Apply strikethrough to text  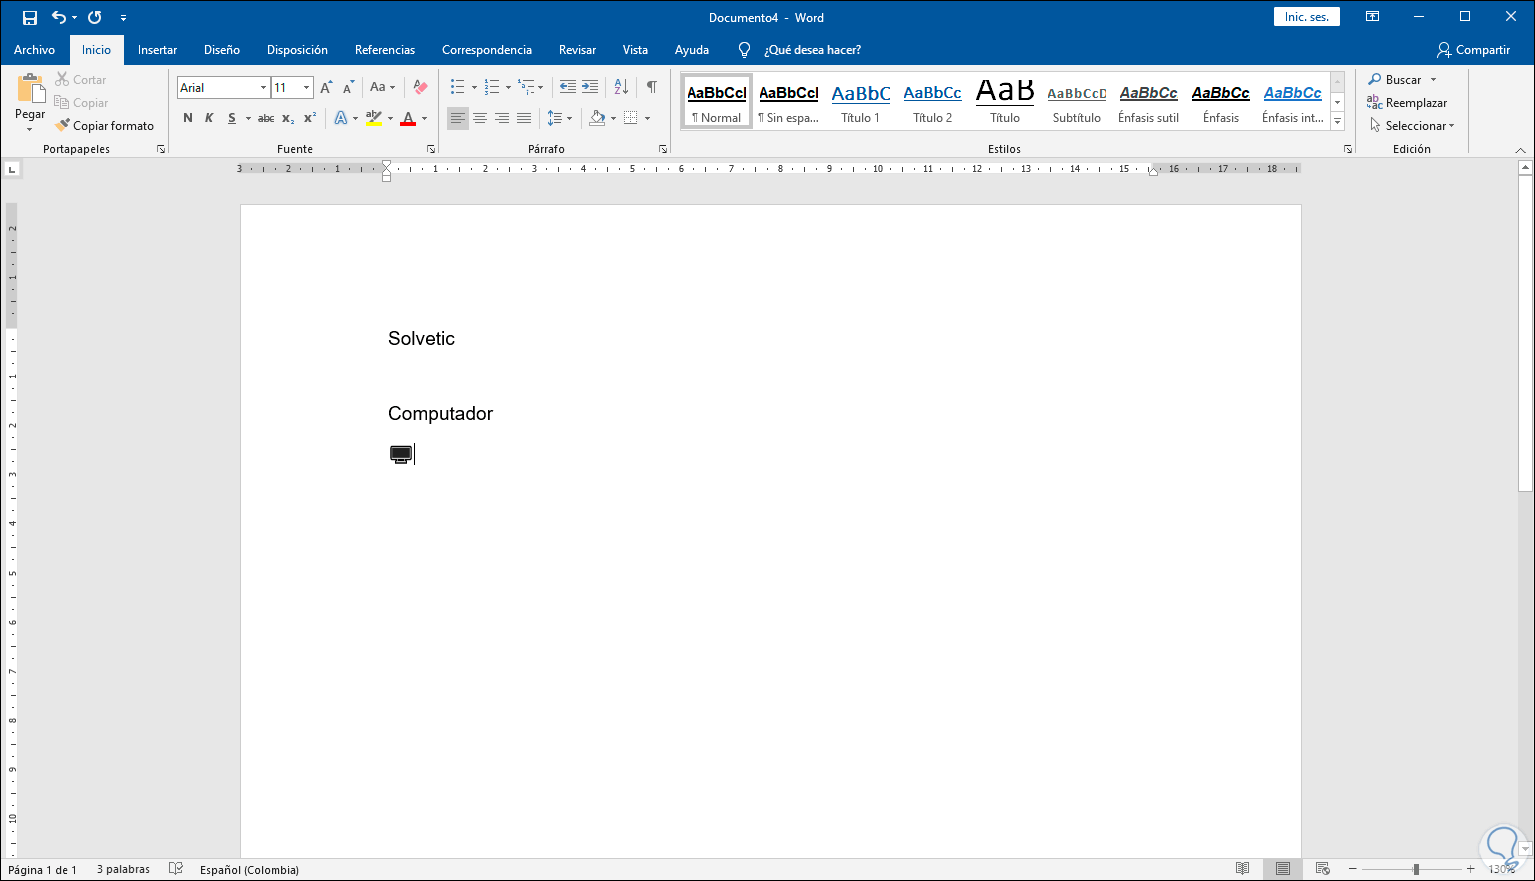point(266,118)
